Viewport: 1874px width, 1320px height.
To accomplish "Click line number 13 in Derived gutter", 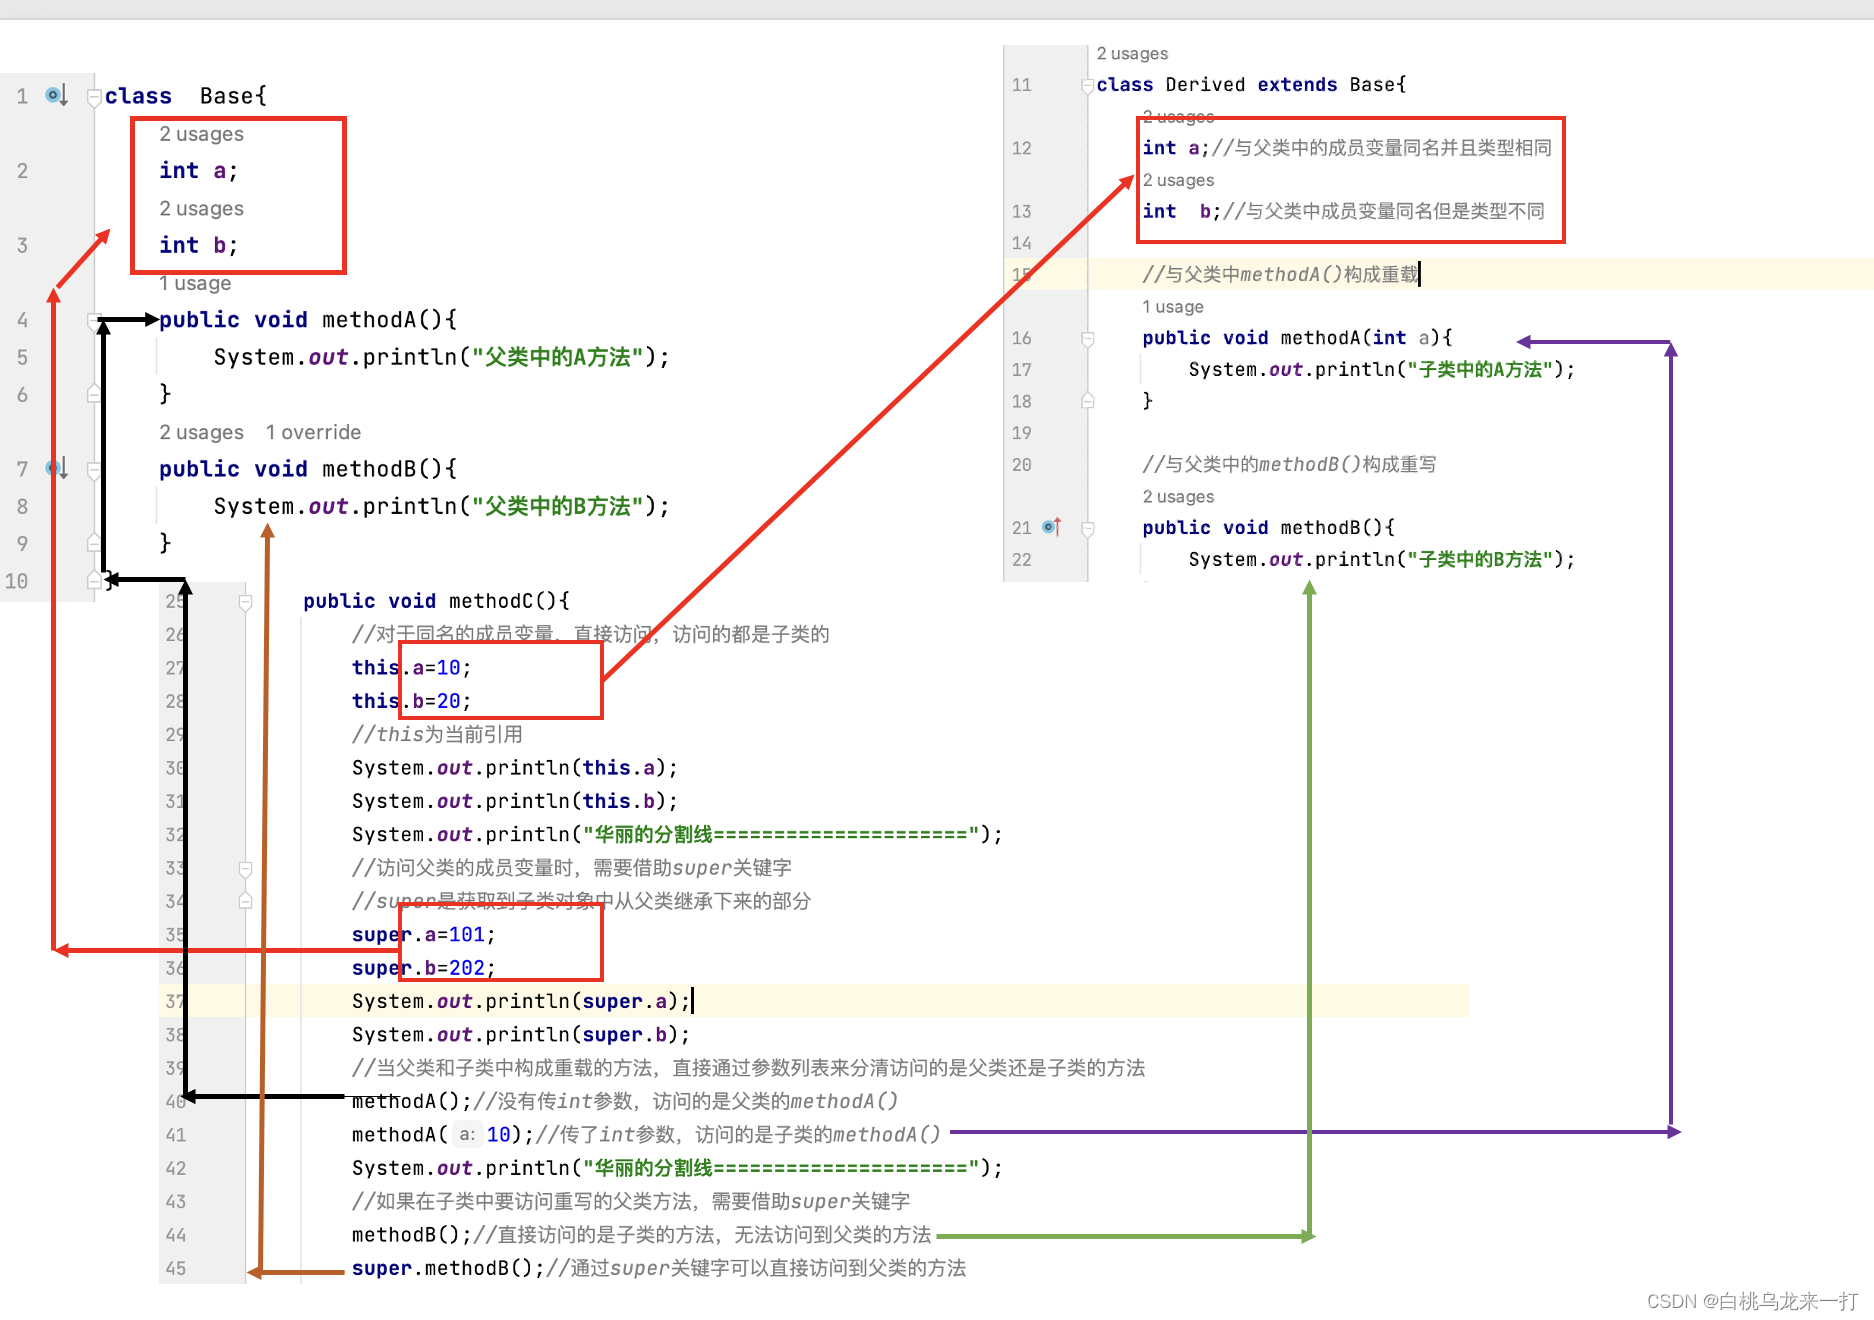I will pyautogui.click(x=1021, y=211).
